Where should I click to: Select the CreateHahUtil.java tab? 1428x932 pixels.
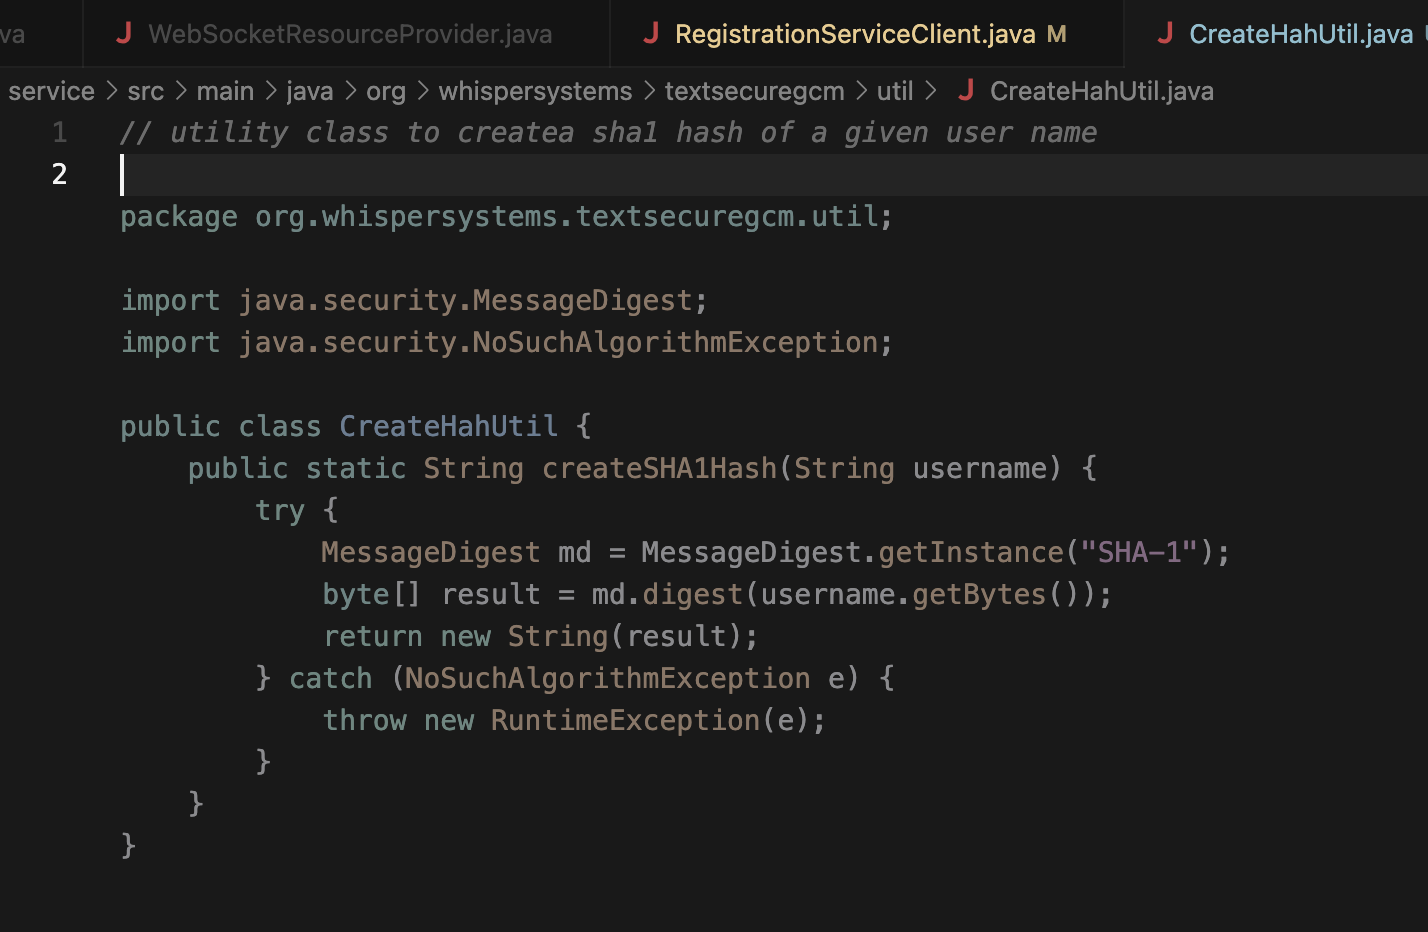(x=1277, y=34)
